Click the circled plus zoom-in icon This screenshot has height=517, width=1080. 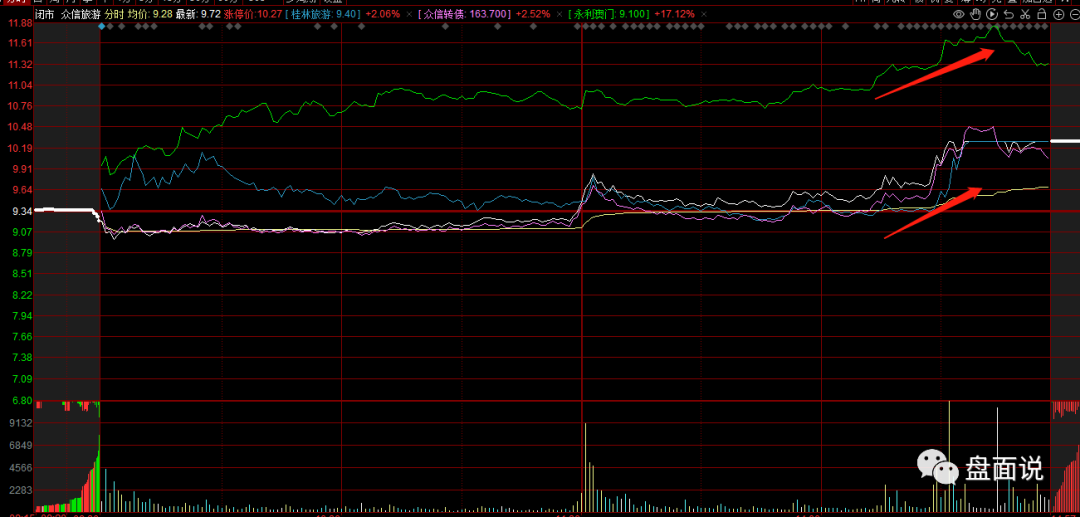1058,14
